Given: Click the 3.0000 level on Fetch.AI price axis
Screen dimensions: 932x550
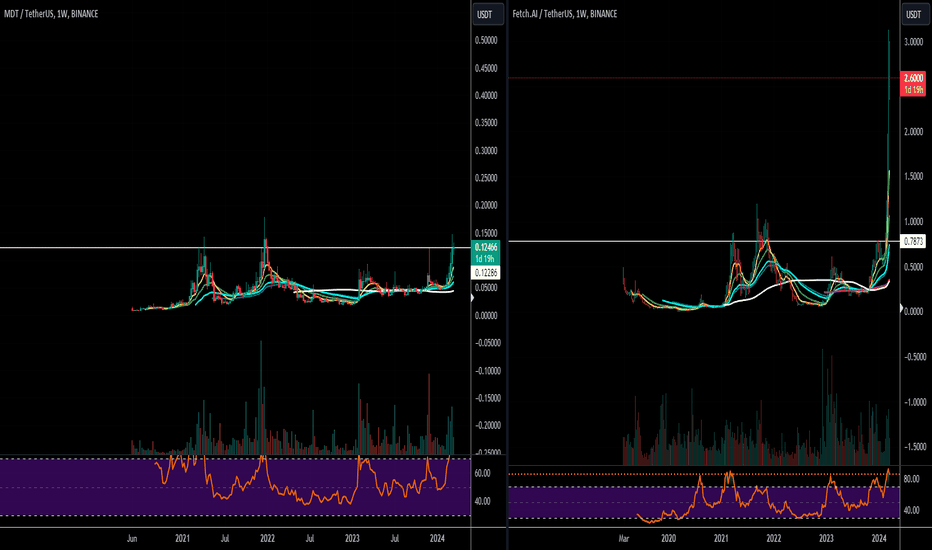Looking at the screenshot, I should pyautogui.click(x=914, y=42).
